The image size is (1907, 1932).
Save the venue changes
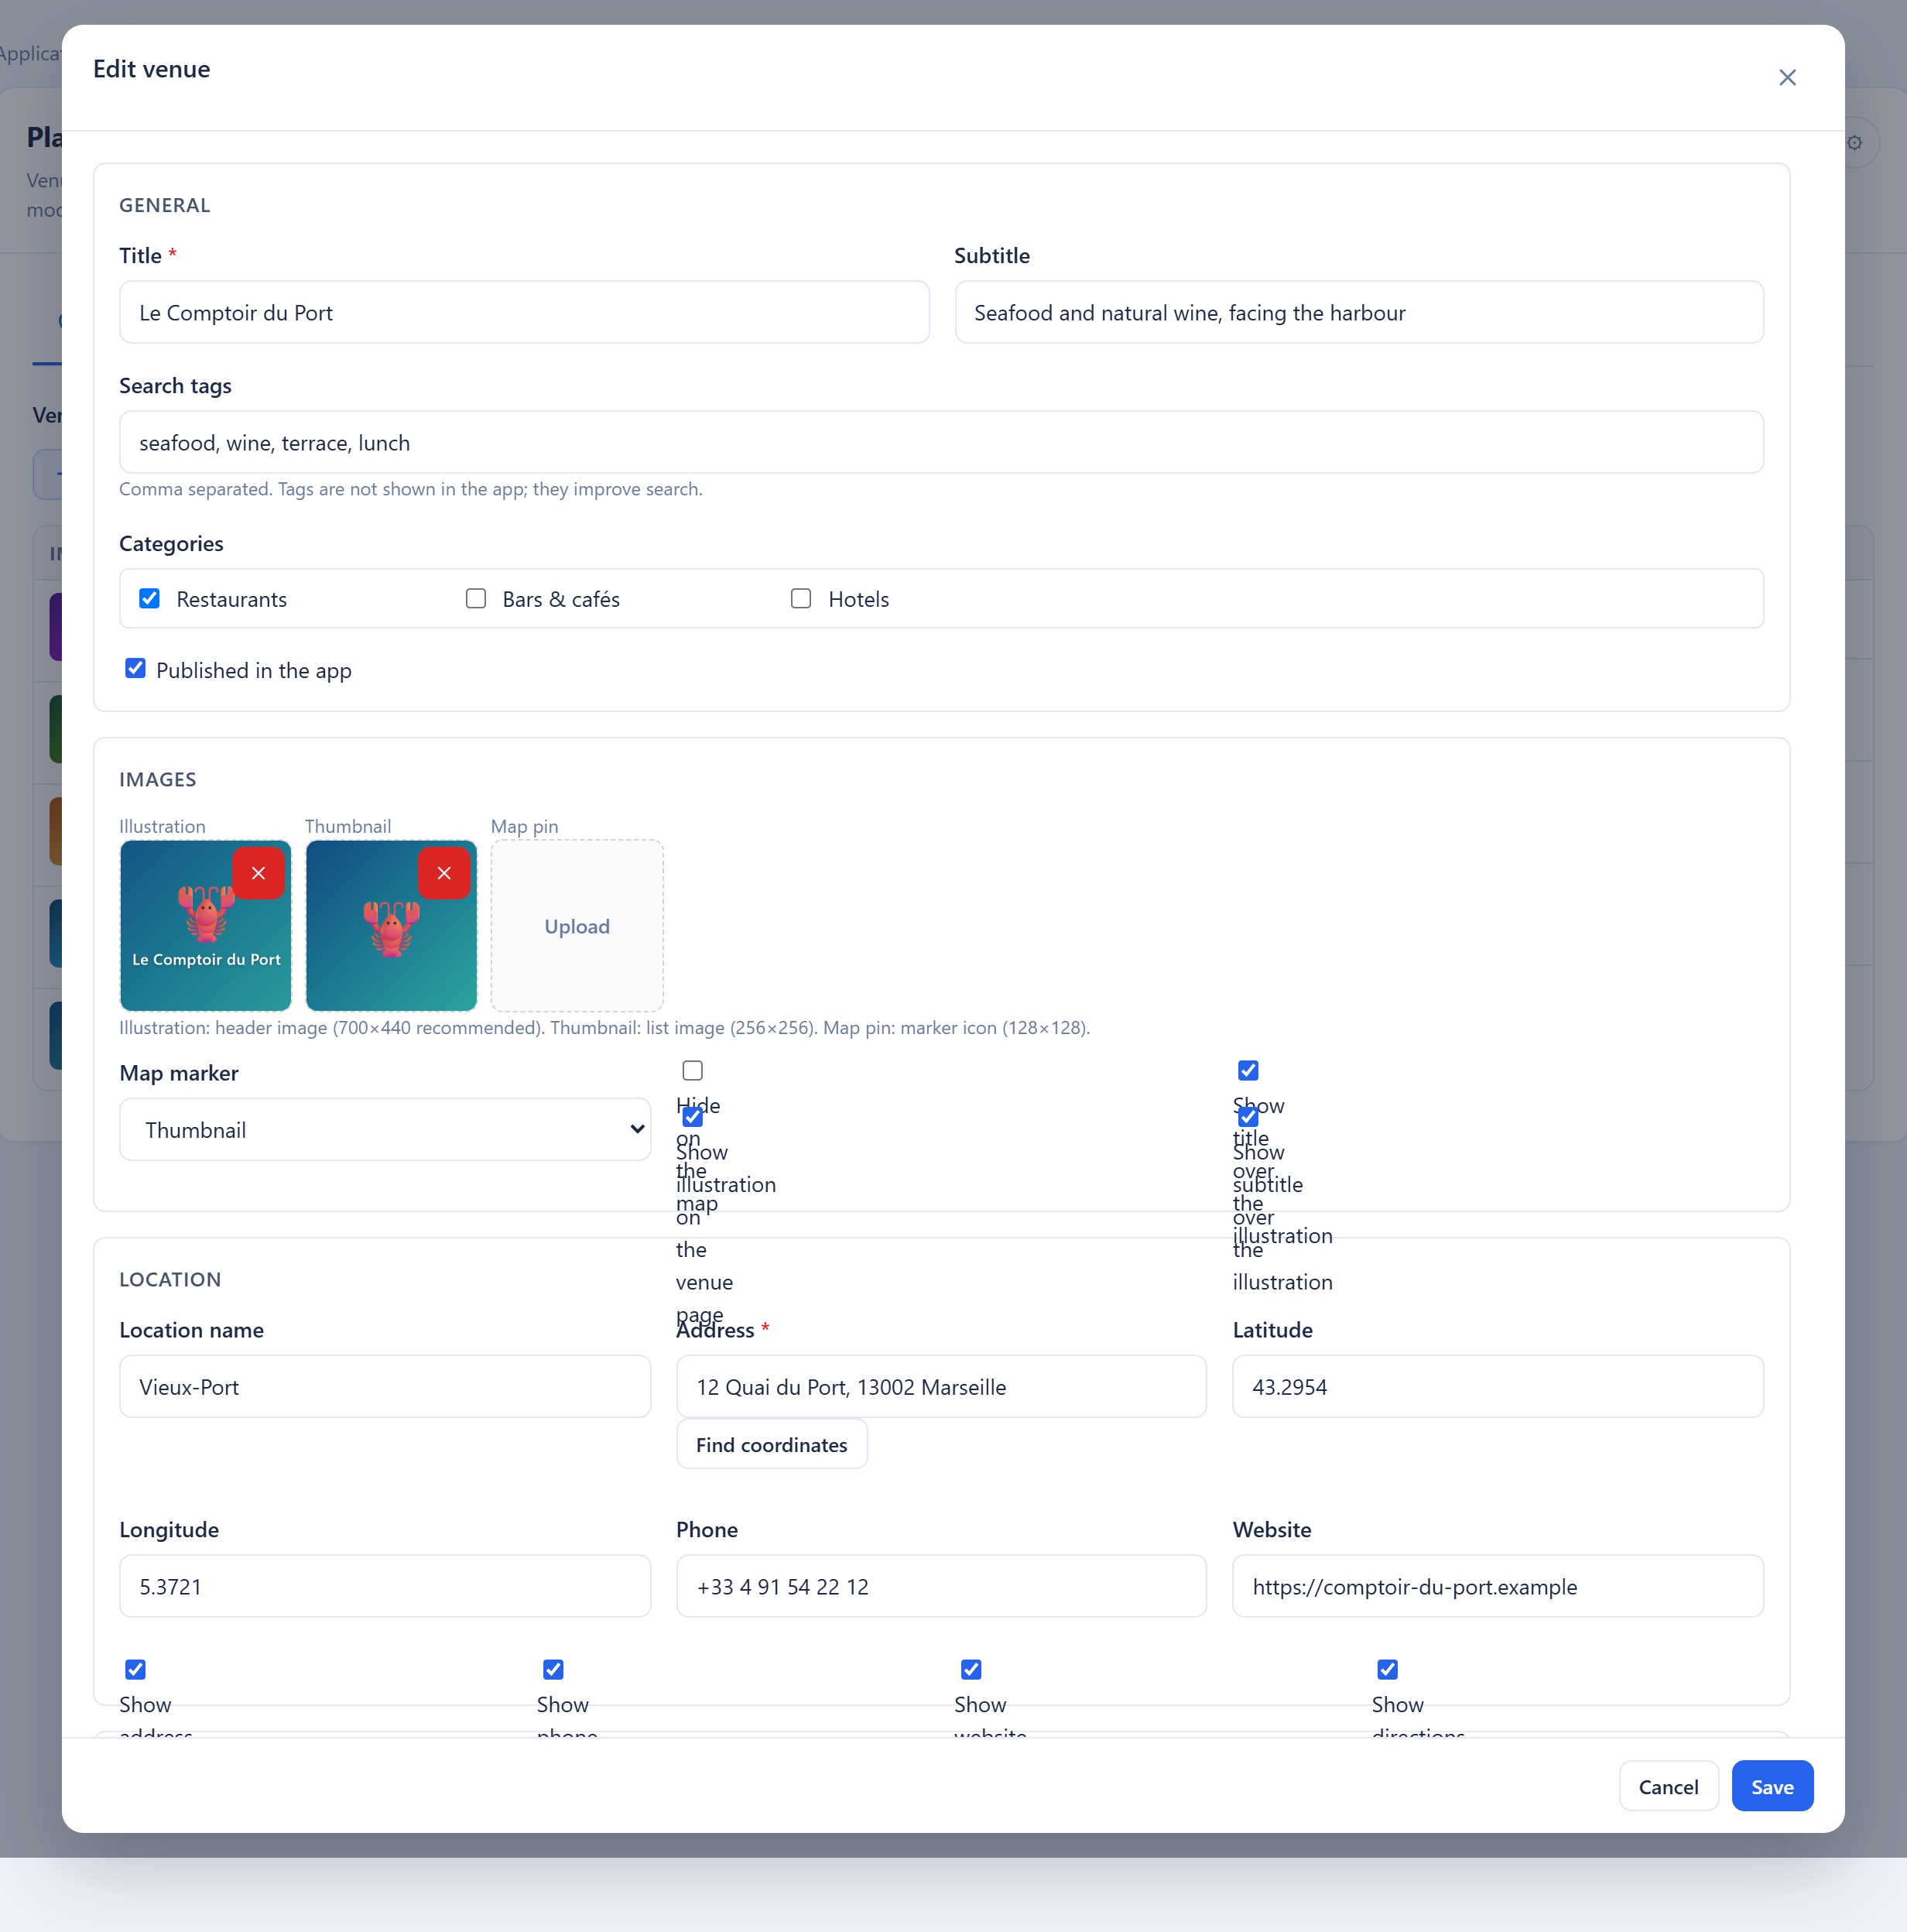[x=1772, y=1786]
